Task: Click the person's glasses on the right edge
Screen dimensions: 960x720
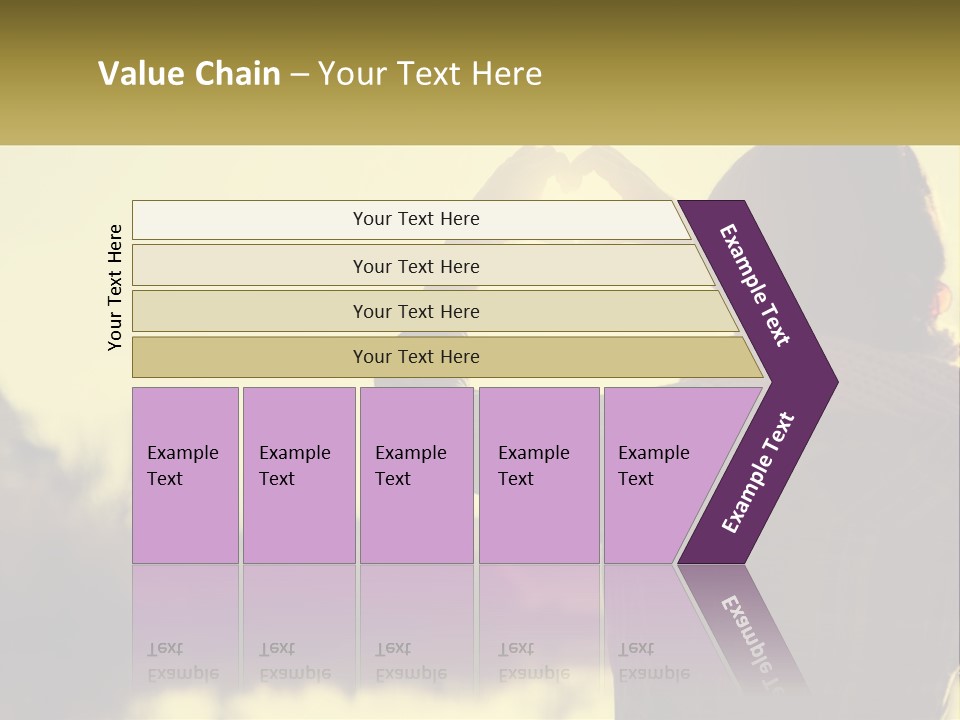Action: [x=942, y=297]
